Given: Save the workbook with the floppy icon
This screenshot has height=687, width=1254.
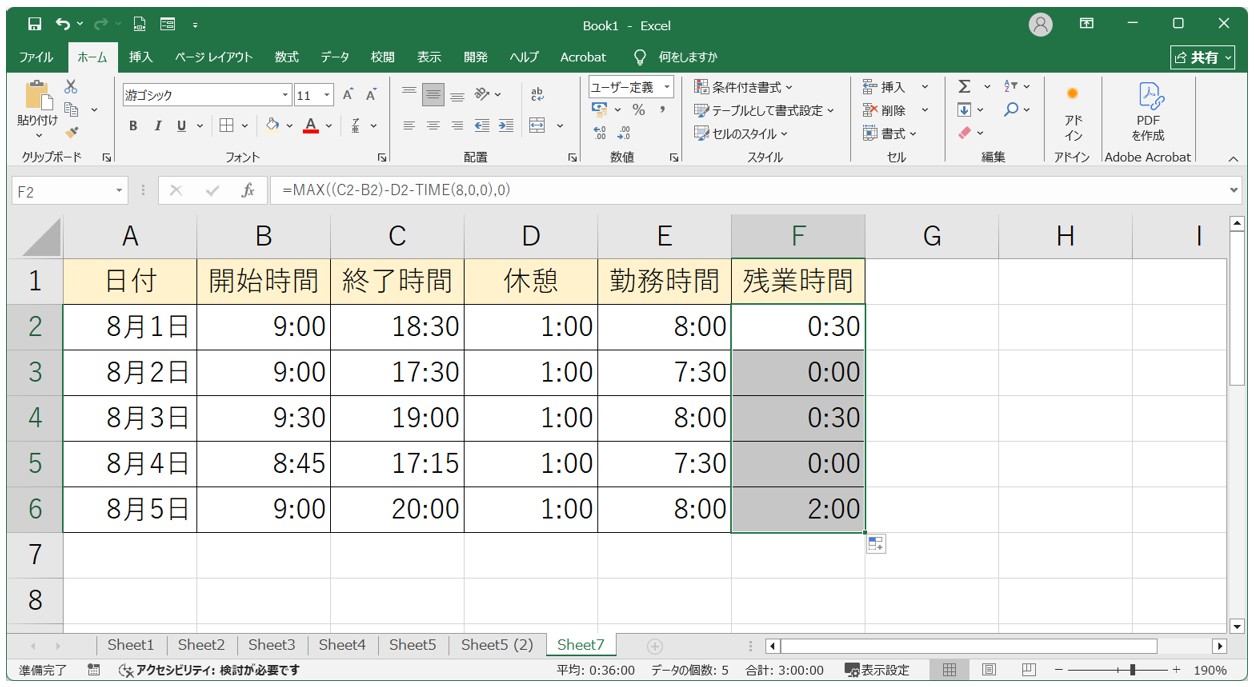Looking at the screenshot, I should (x=35, y=24).
